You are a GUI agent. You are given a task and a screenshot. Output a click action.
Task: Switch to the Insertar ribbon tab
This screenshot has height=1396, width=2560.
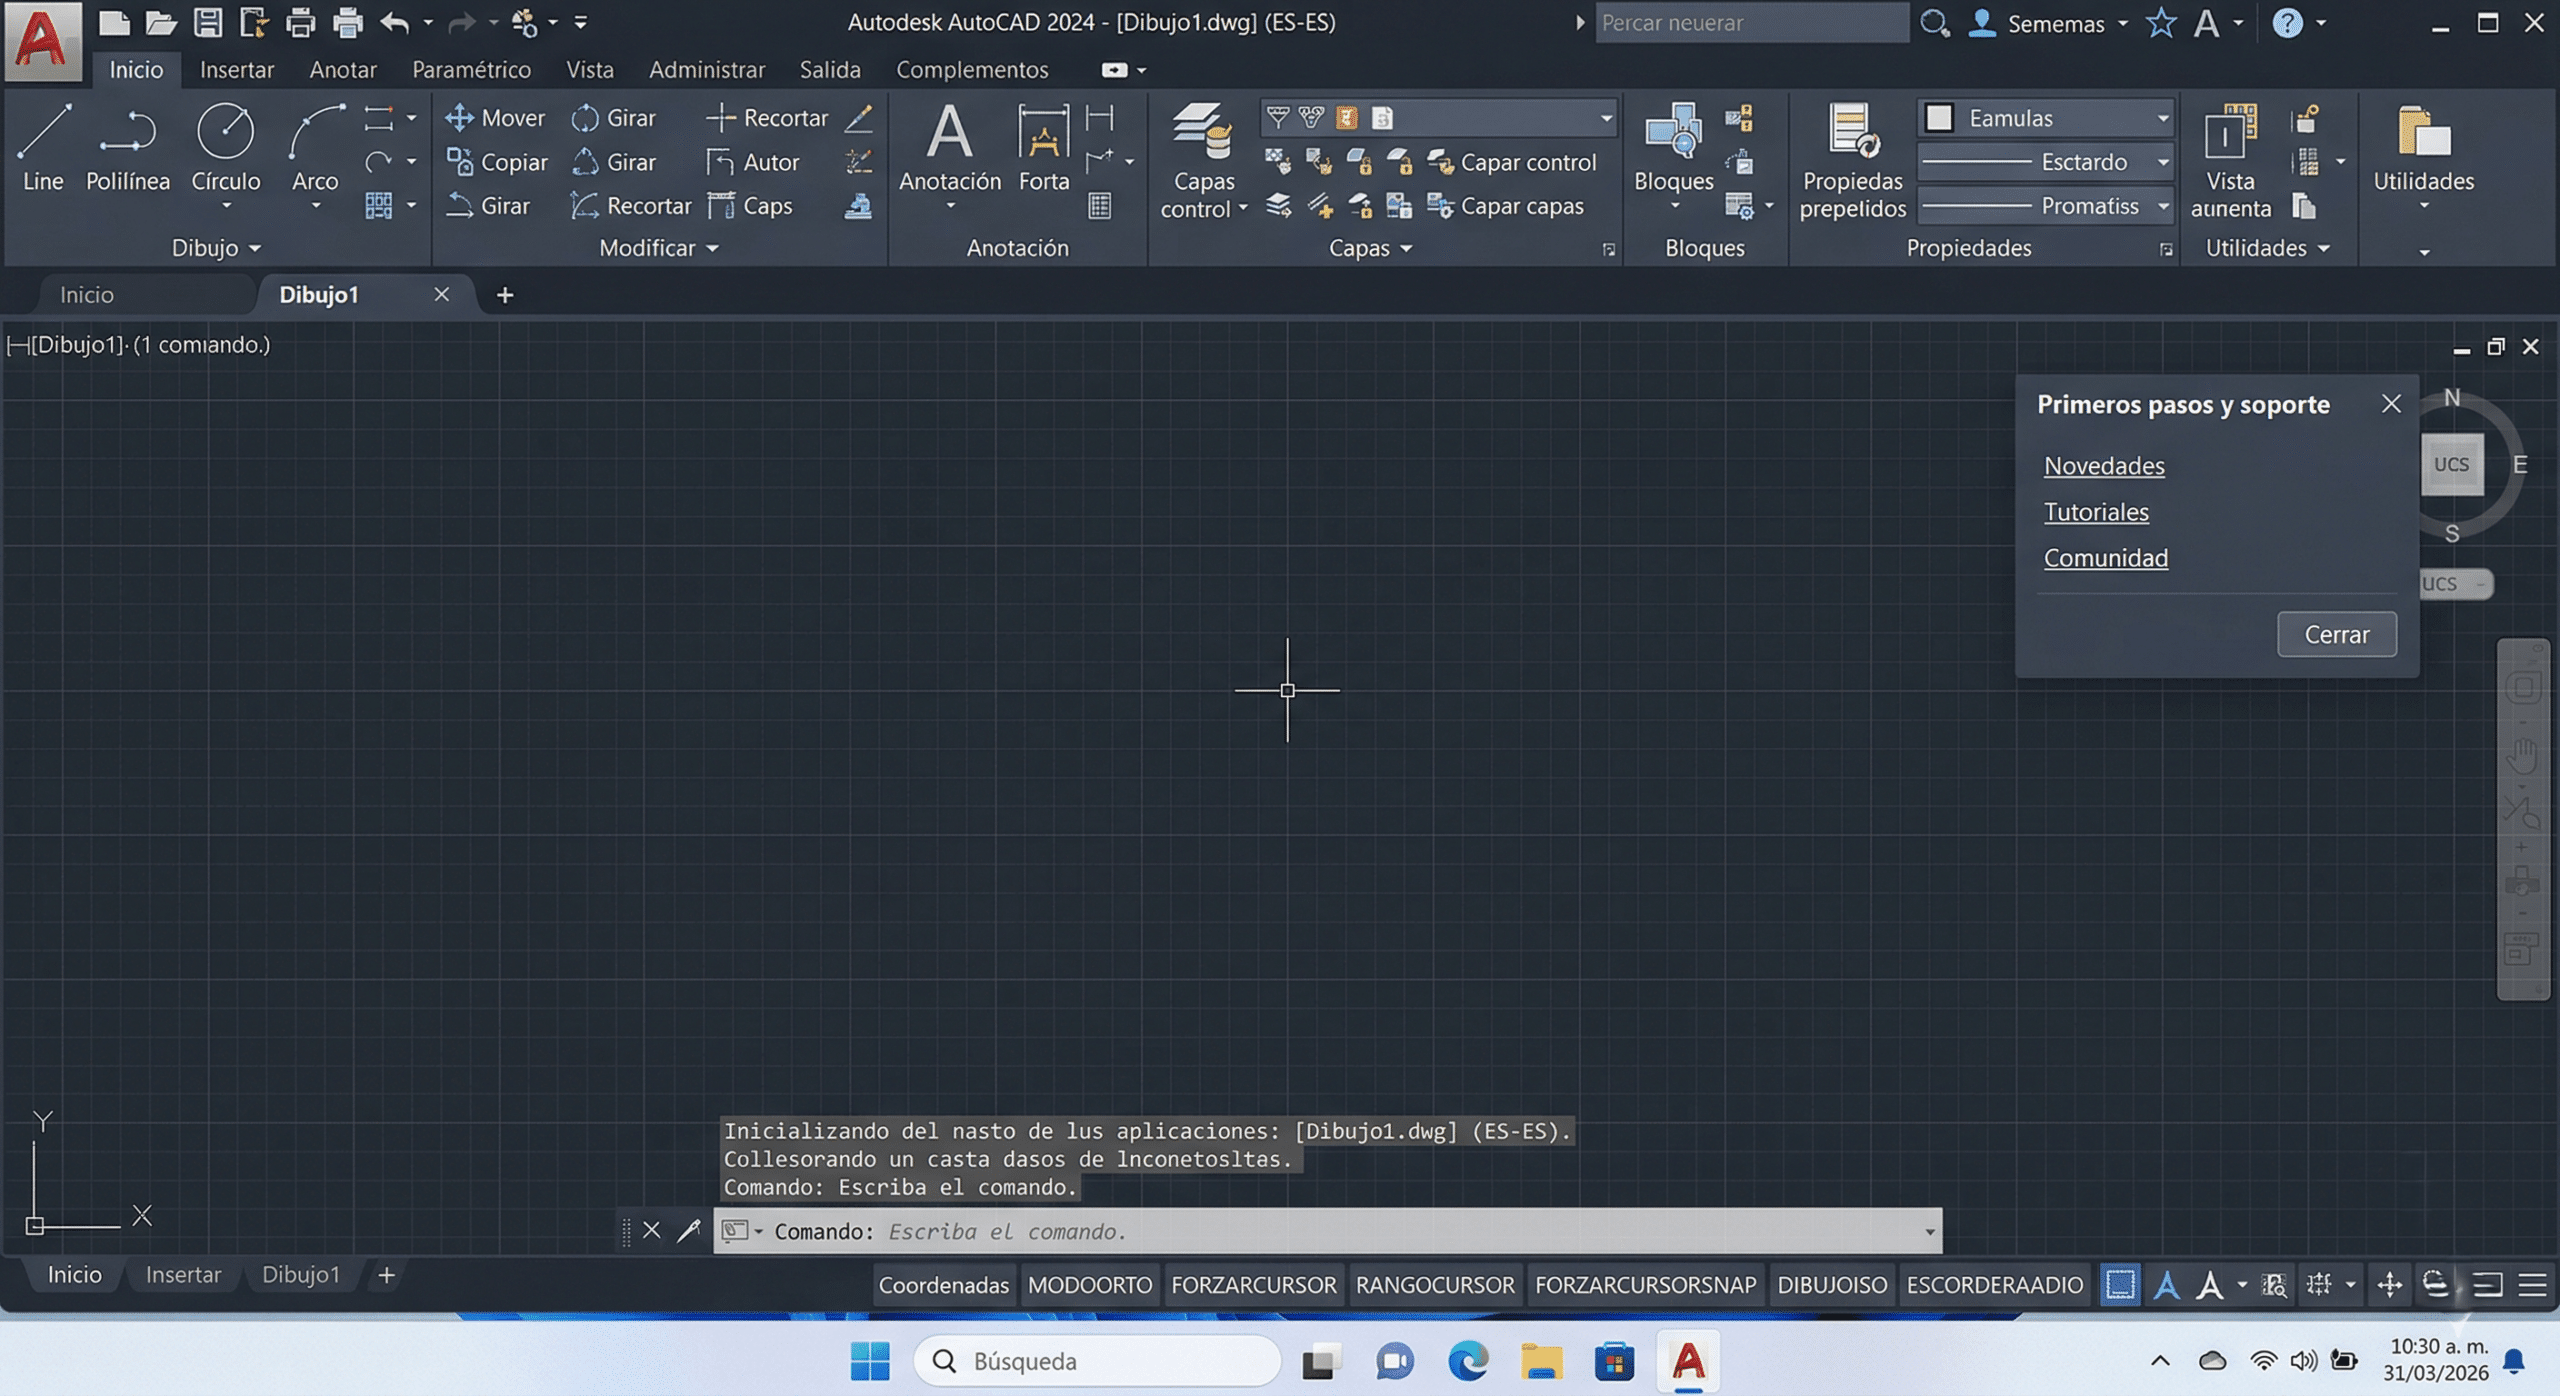click(x=236, y=69)
